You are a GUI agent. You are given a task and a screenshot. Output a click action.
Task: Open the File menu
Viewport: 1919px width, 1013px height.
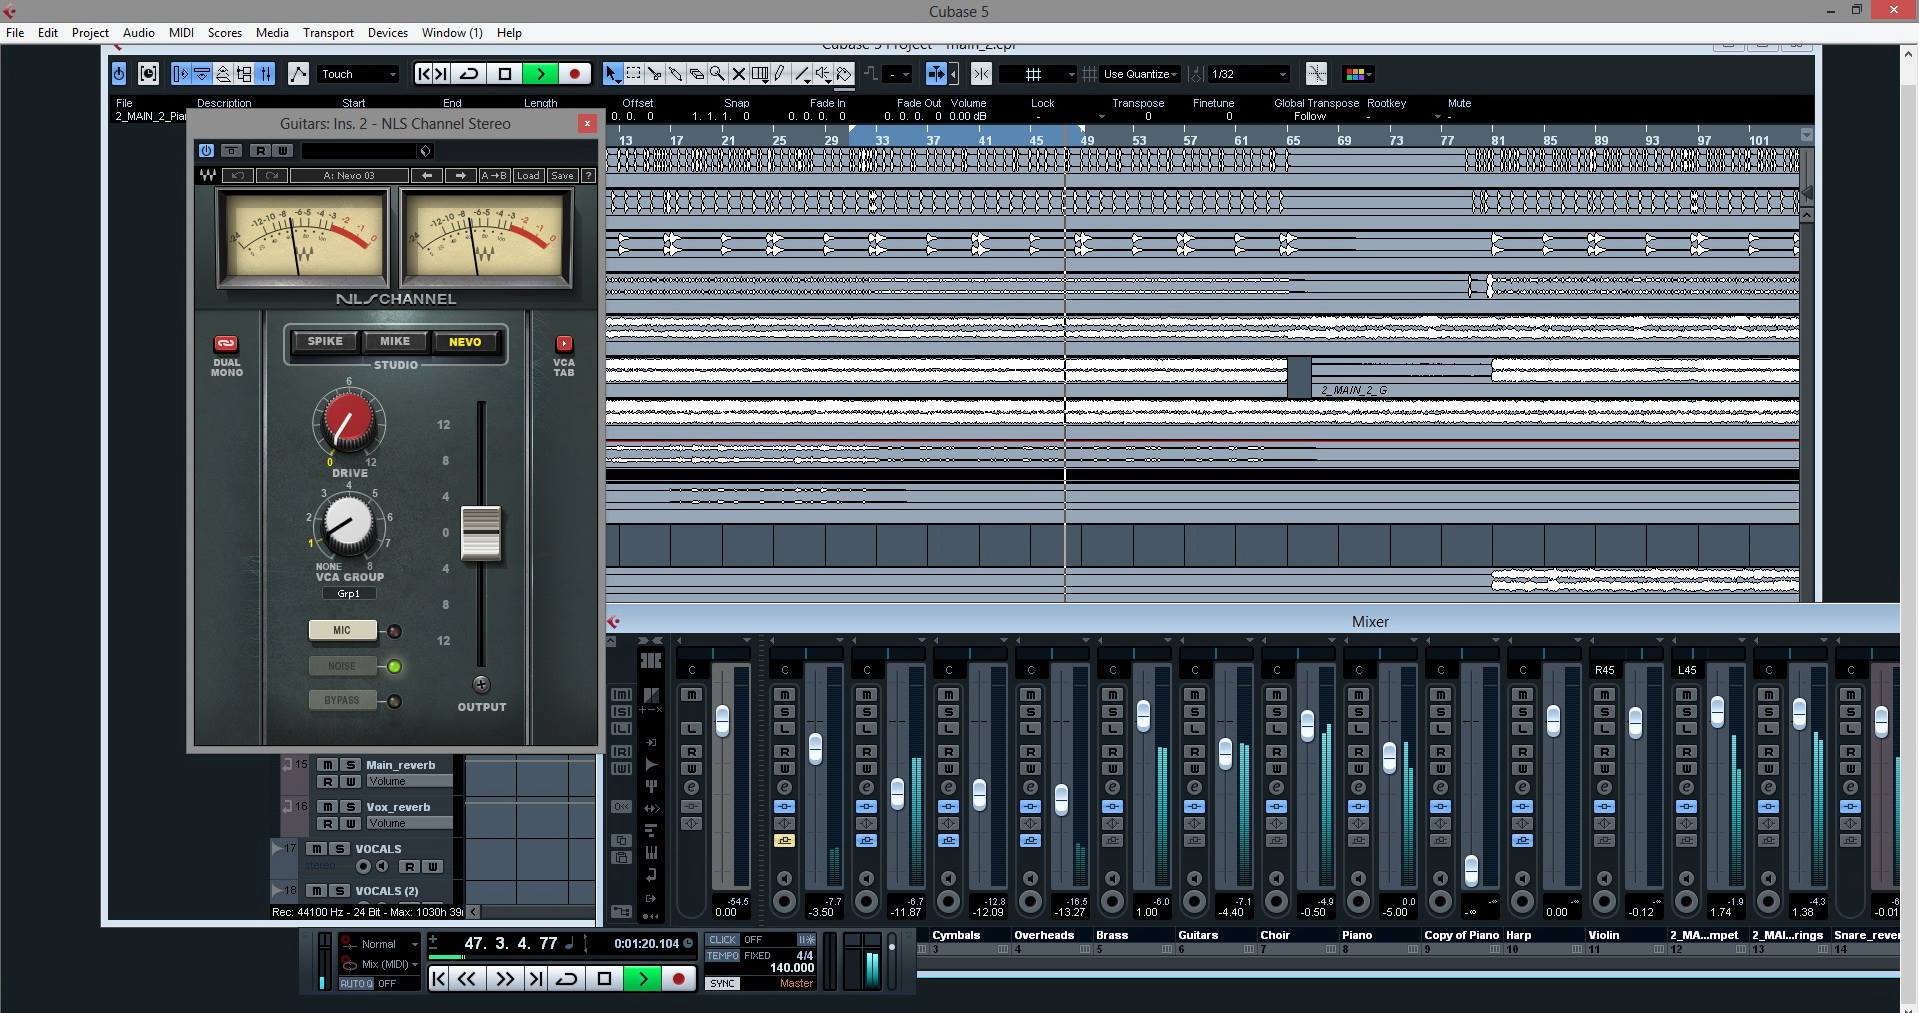[x=15, y=33]
